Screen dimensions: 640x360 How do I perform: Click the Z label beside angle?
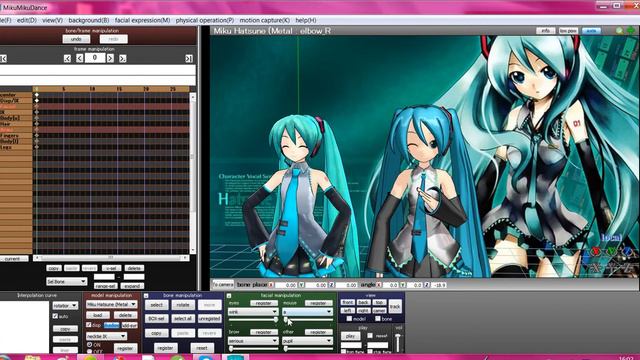tap(427, 285)
